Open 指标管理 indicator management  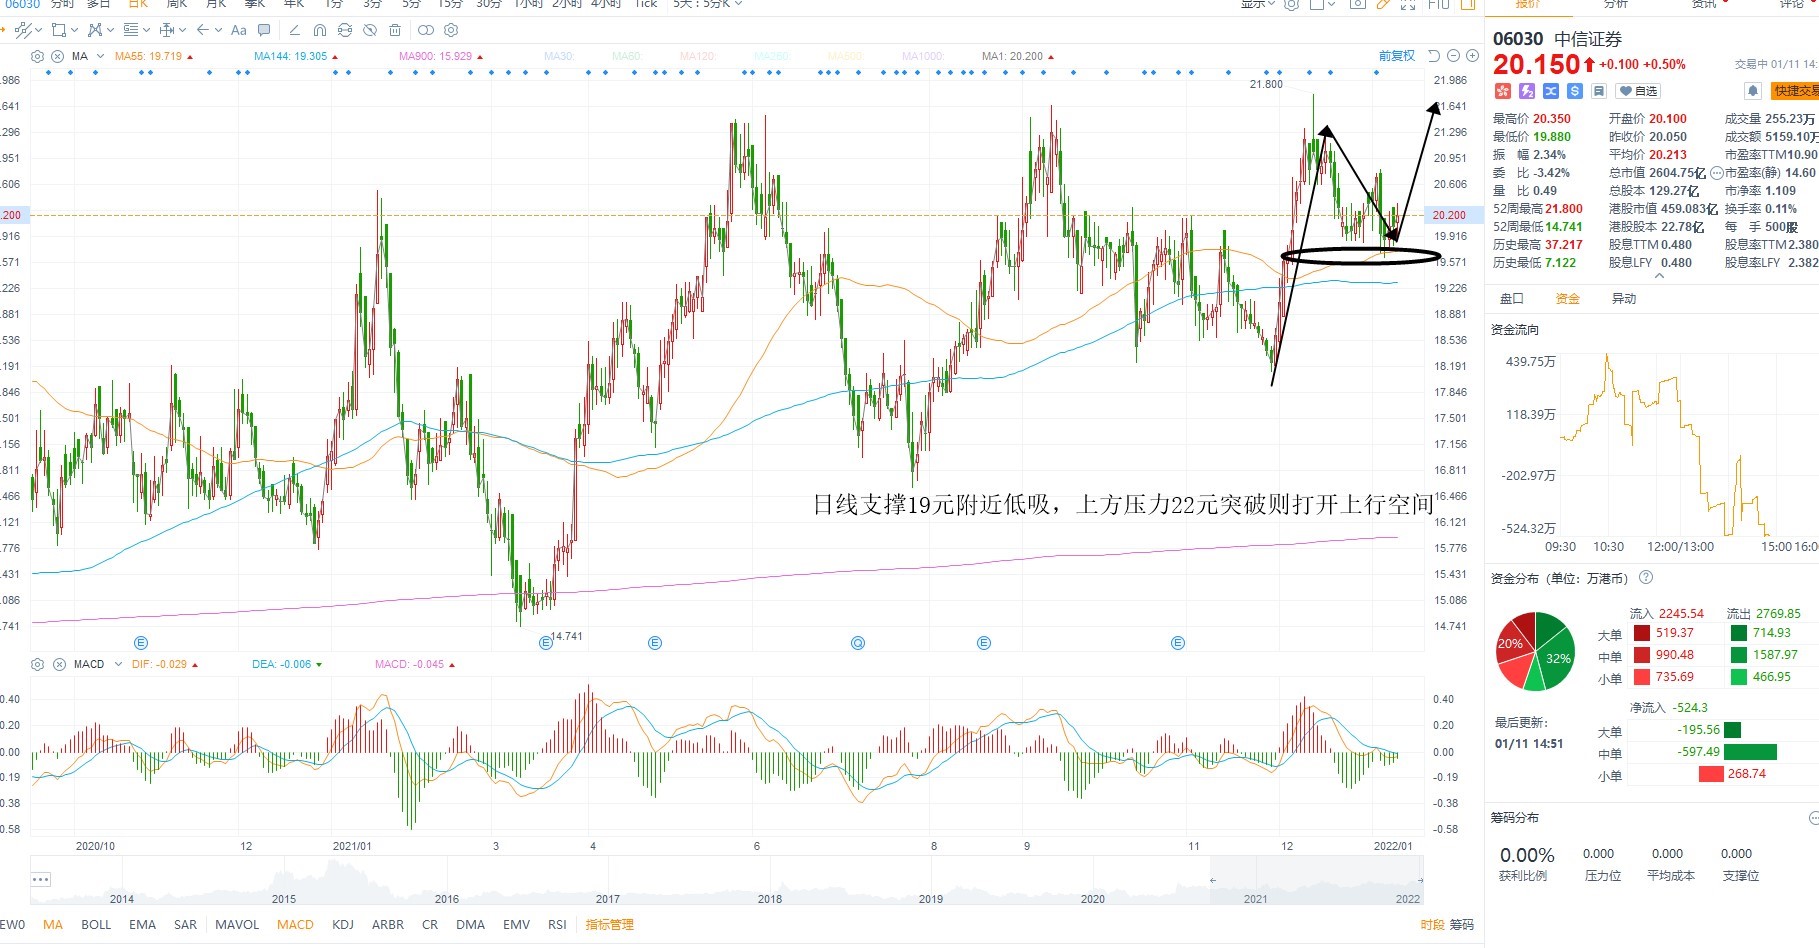point(609,924)
